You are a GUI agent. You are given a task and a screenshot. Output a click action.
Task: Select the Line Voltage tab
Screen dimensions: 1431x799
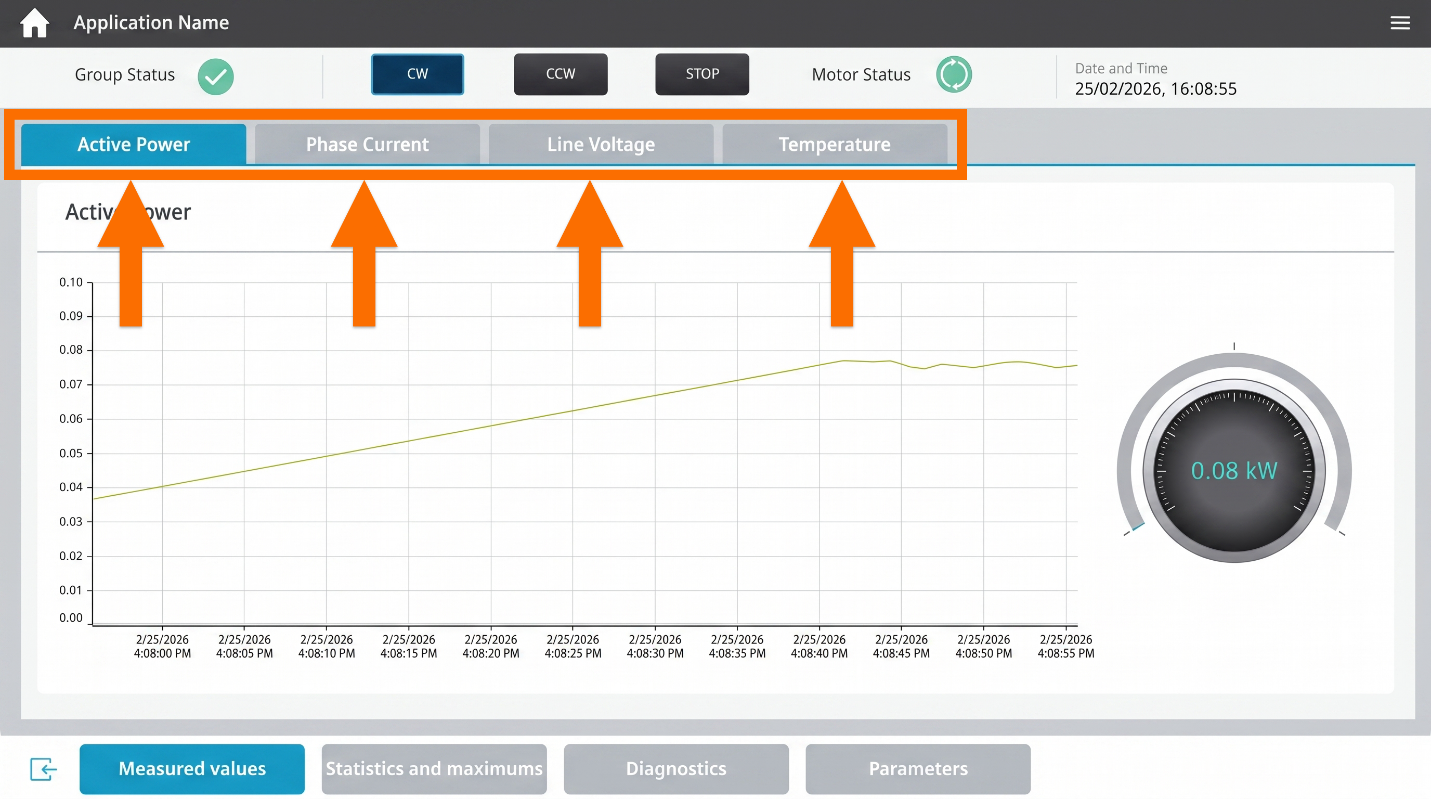tap(601, 144)
